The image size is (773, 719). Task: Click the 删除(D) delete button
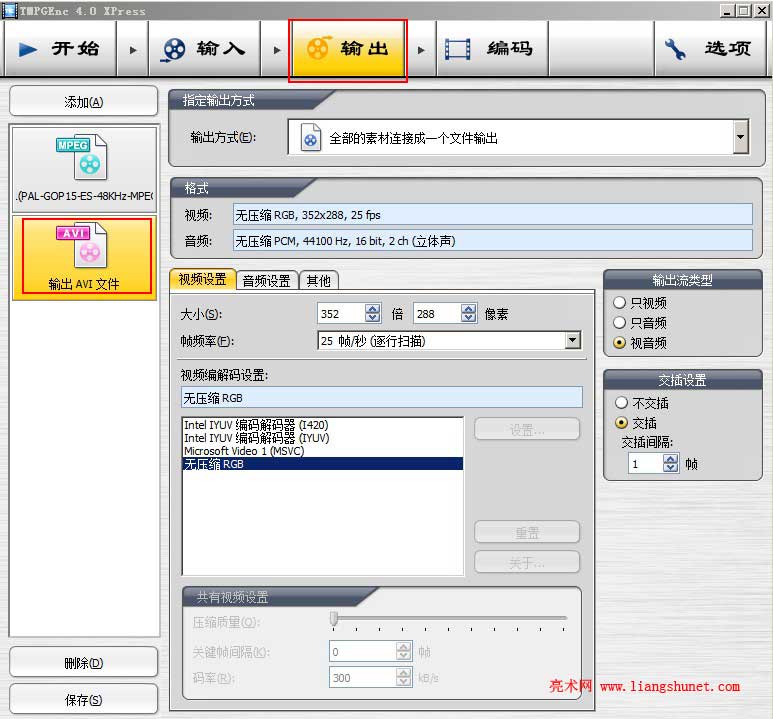83,662
